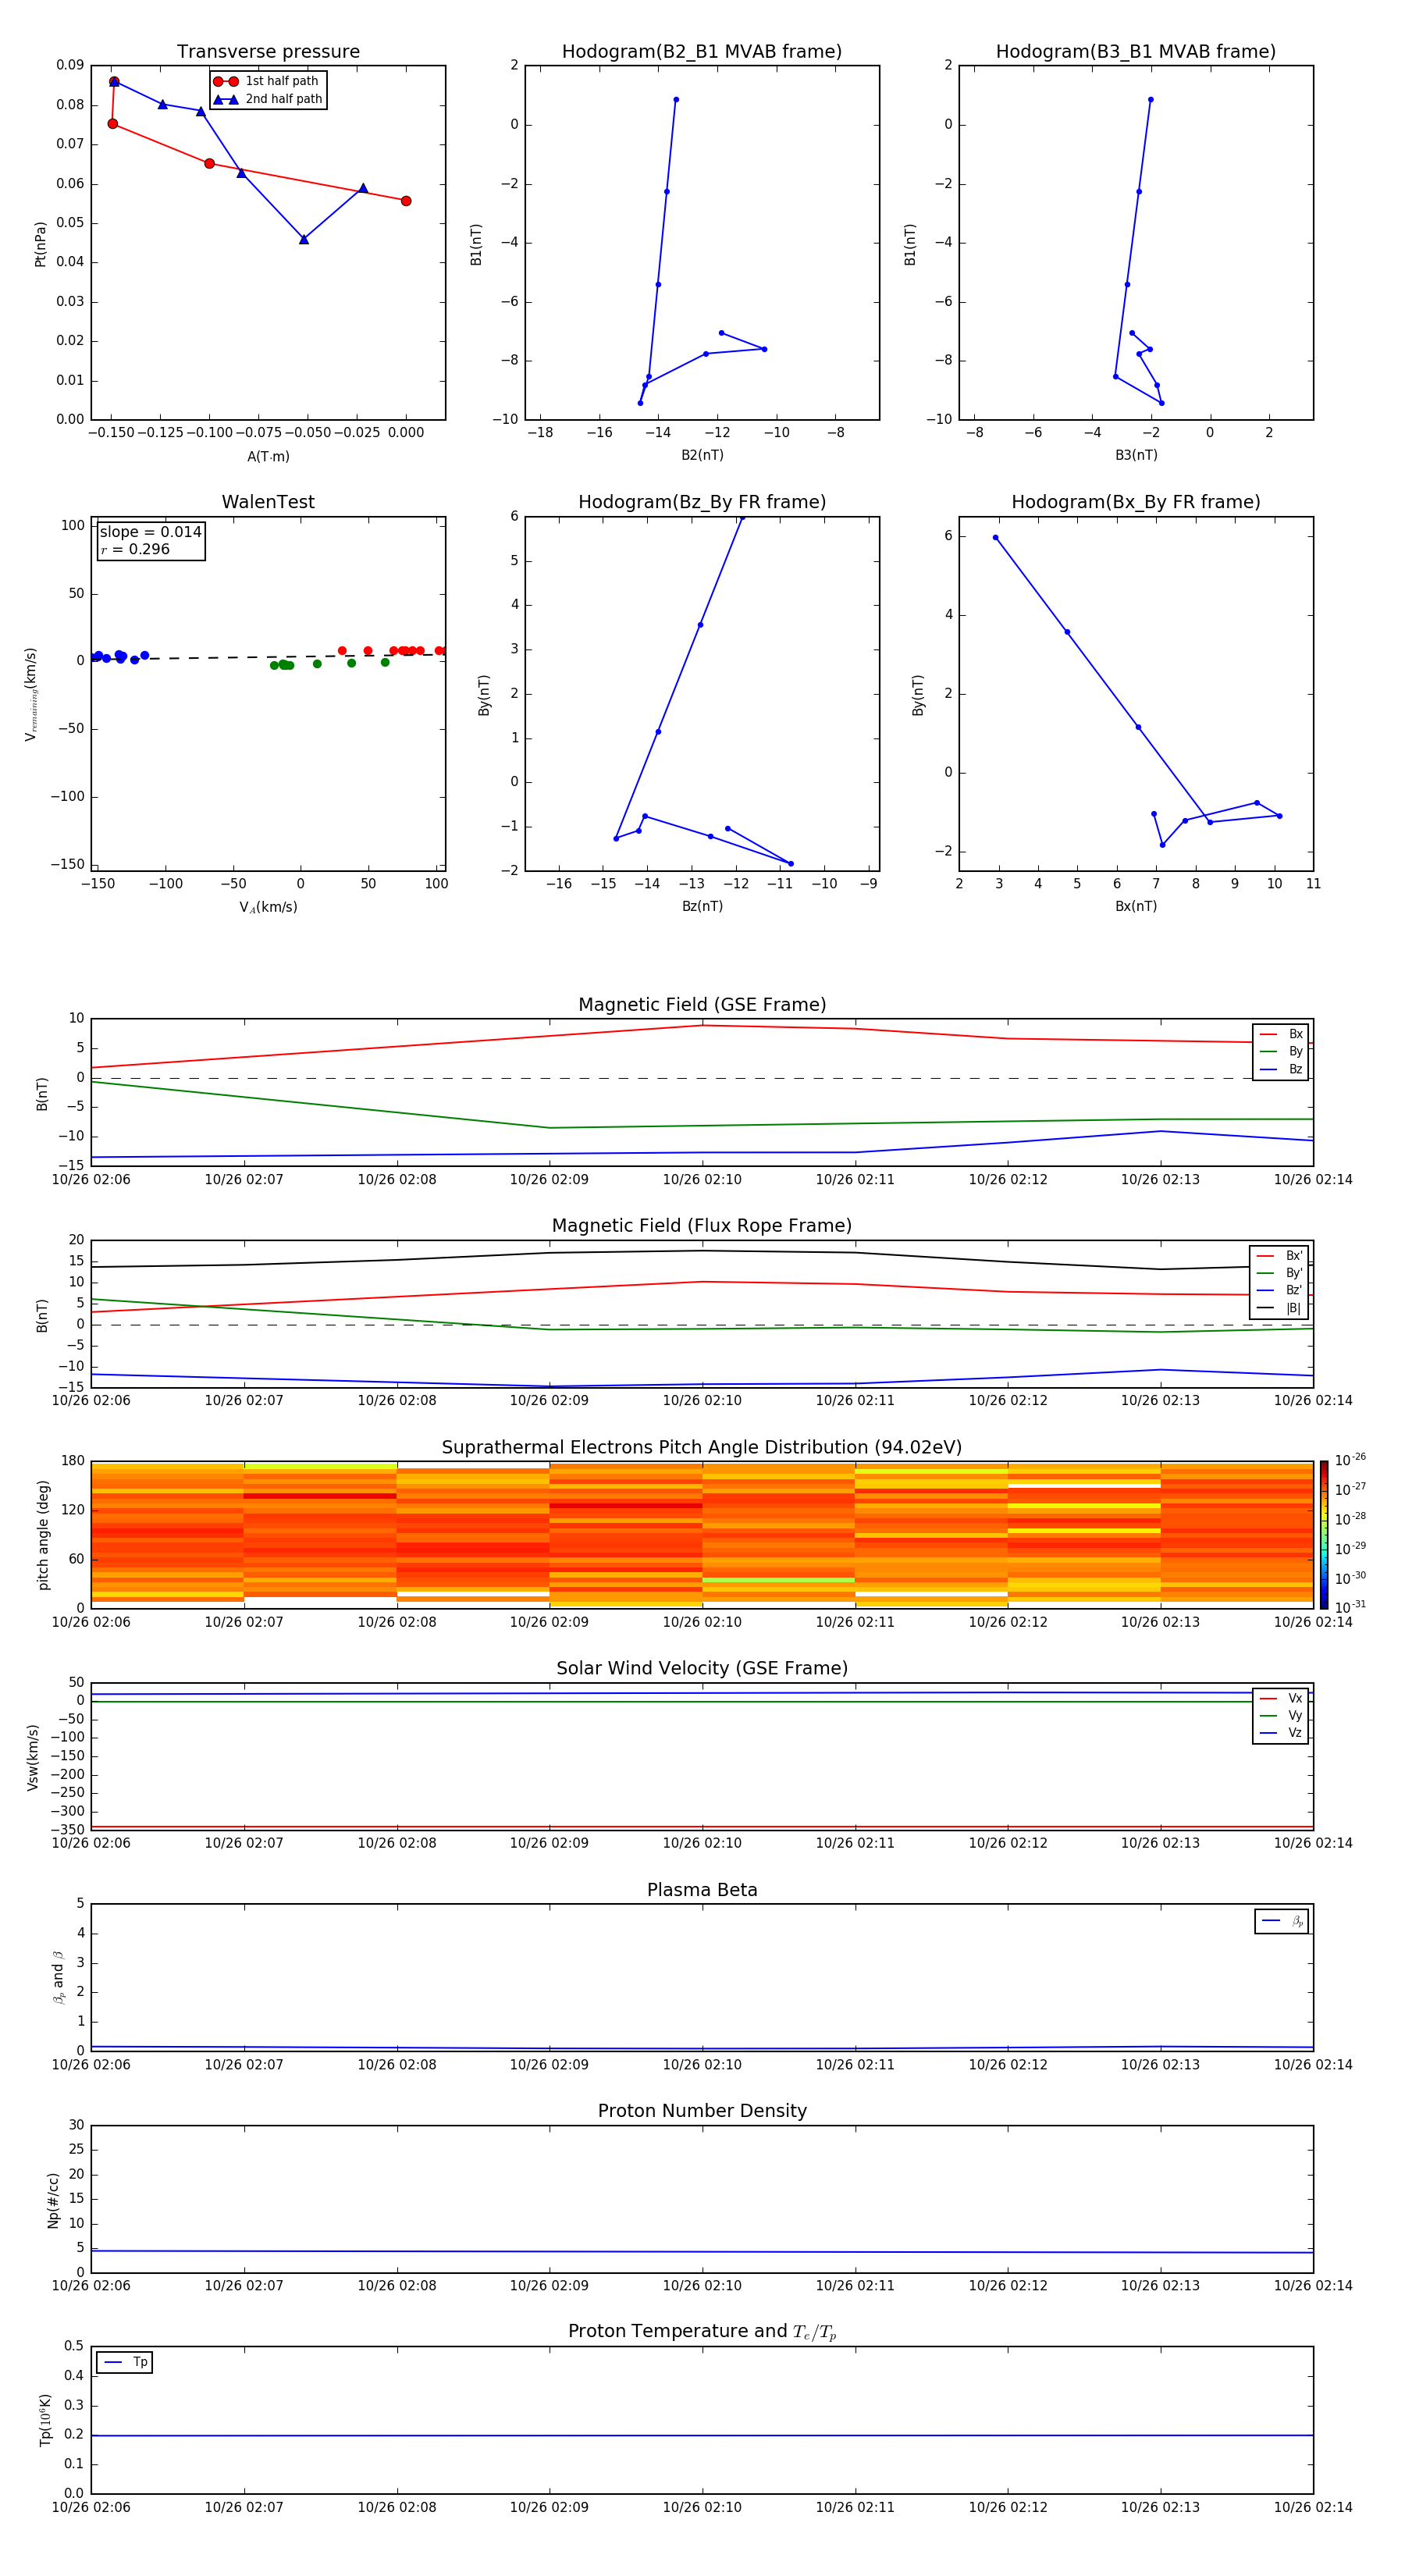Image resolution: width=1405 pixels, height=2576 pixels.
Task: Click the pitch angle colorbar
Action: coord(1323,1534)
